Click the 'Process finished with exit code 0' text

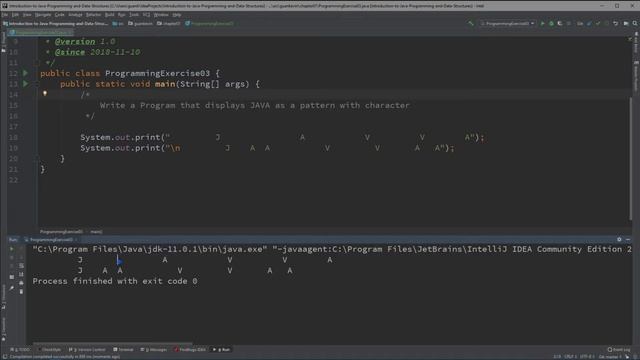115,281
